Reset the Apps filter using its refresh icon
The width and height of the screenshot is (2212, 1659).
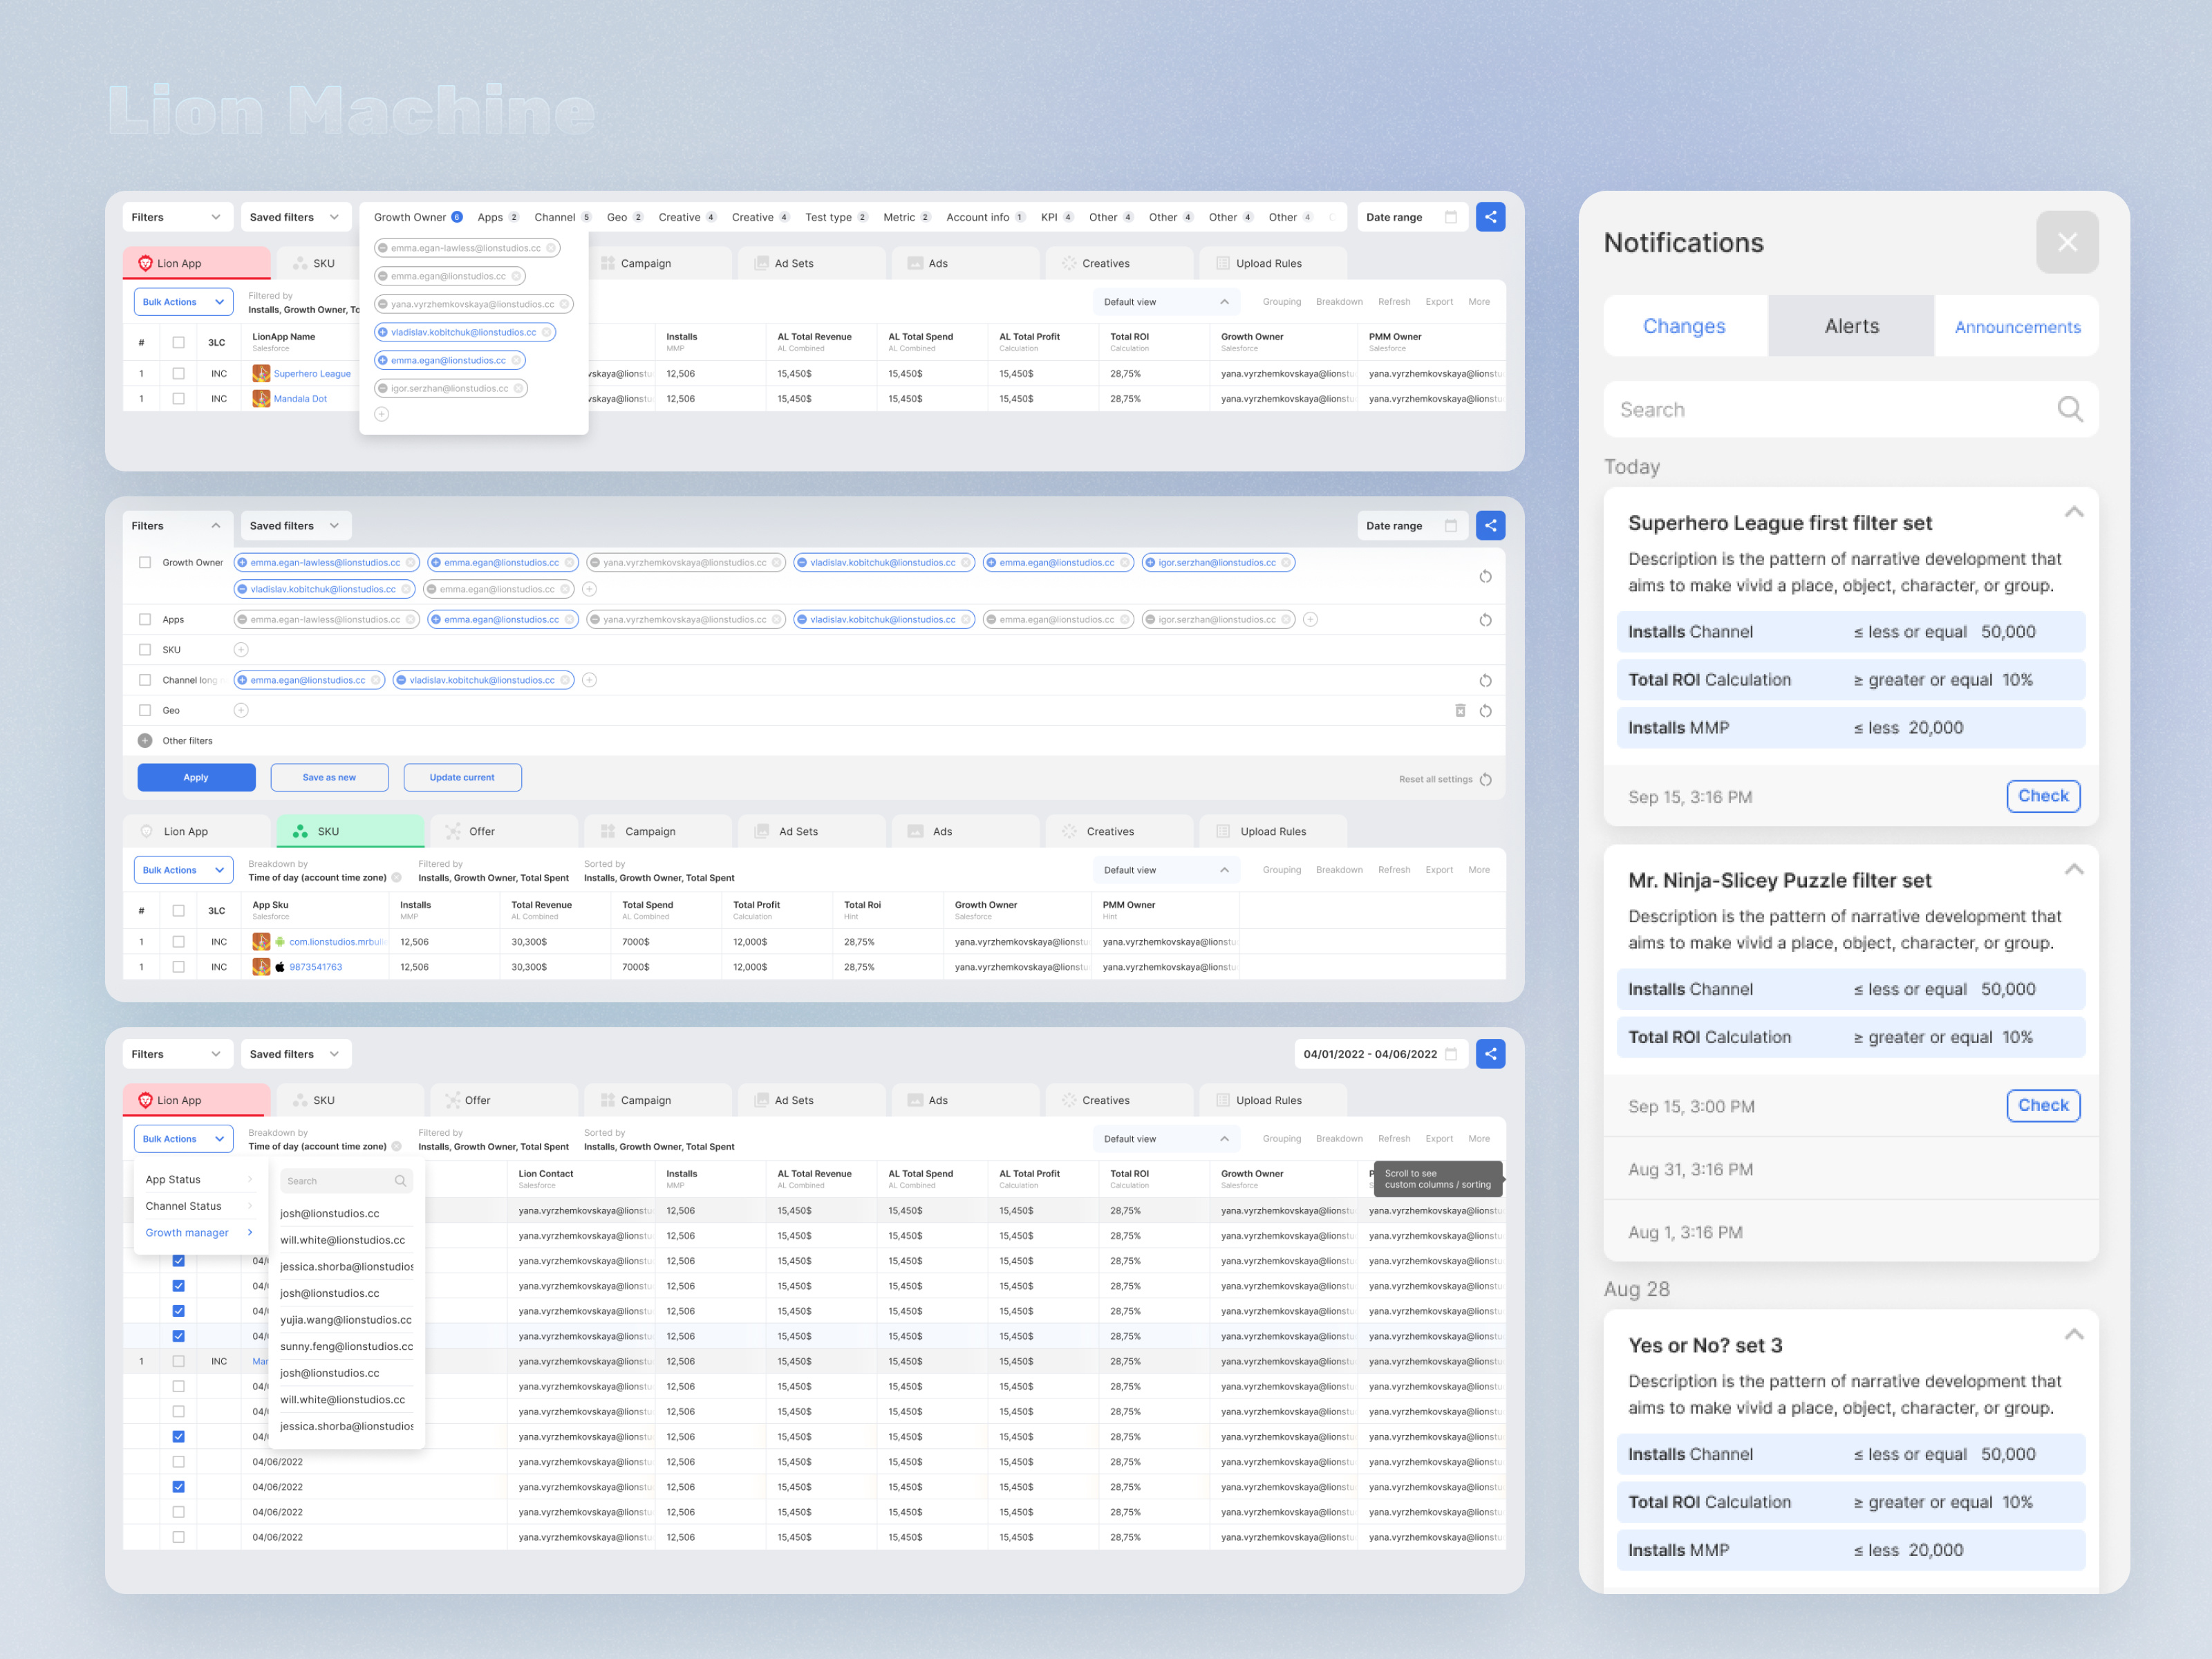[1485, 619]
